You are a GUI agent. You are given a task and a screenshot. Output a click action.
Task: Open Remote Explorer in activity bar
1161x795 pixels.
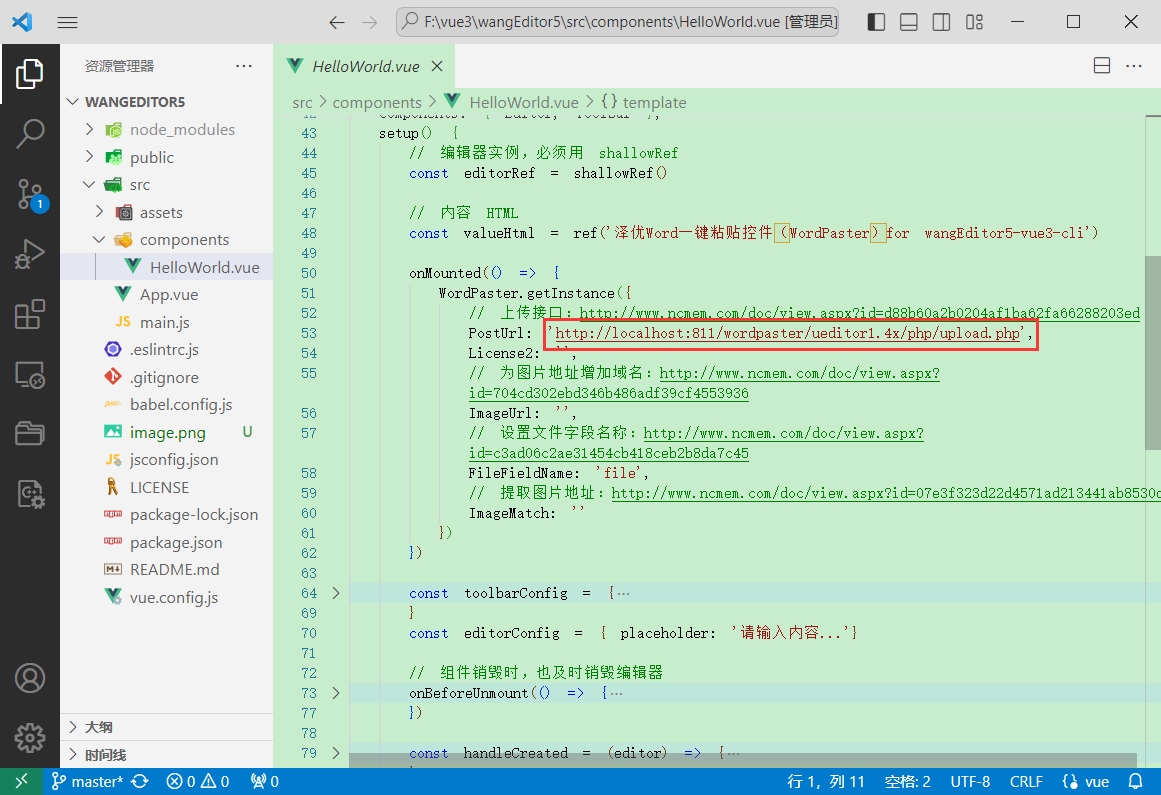[x=30, y=375]
